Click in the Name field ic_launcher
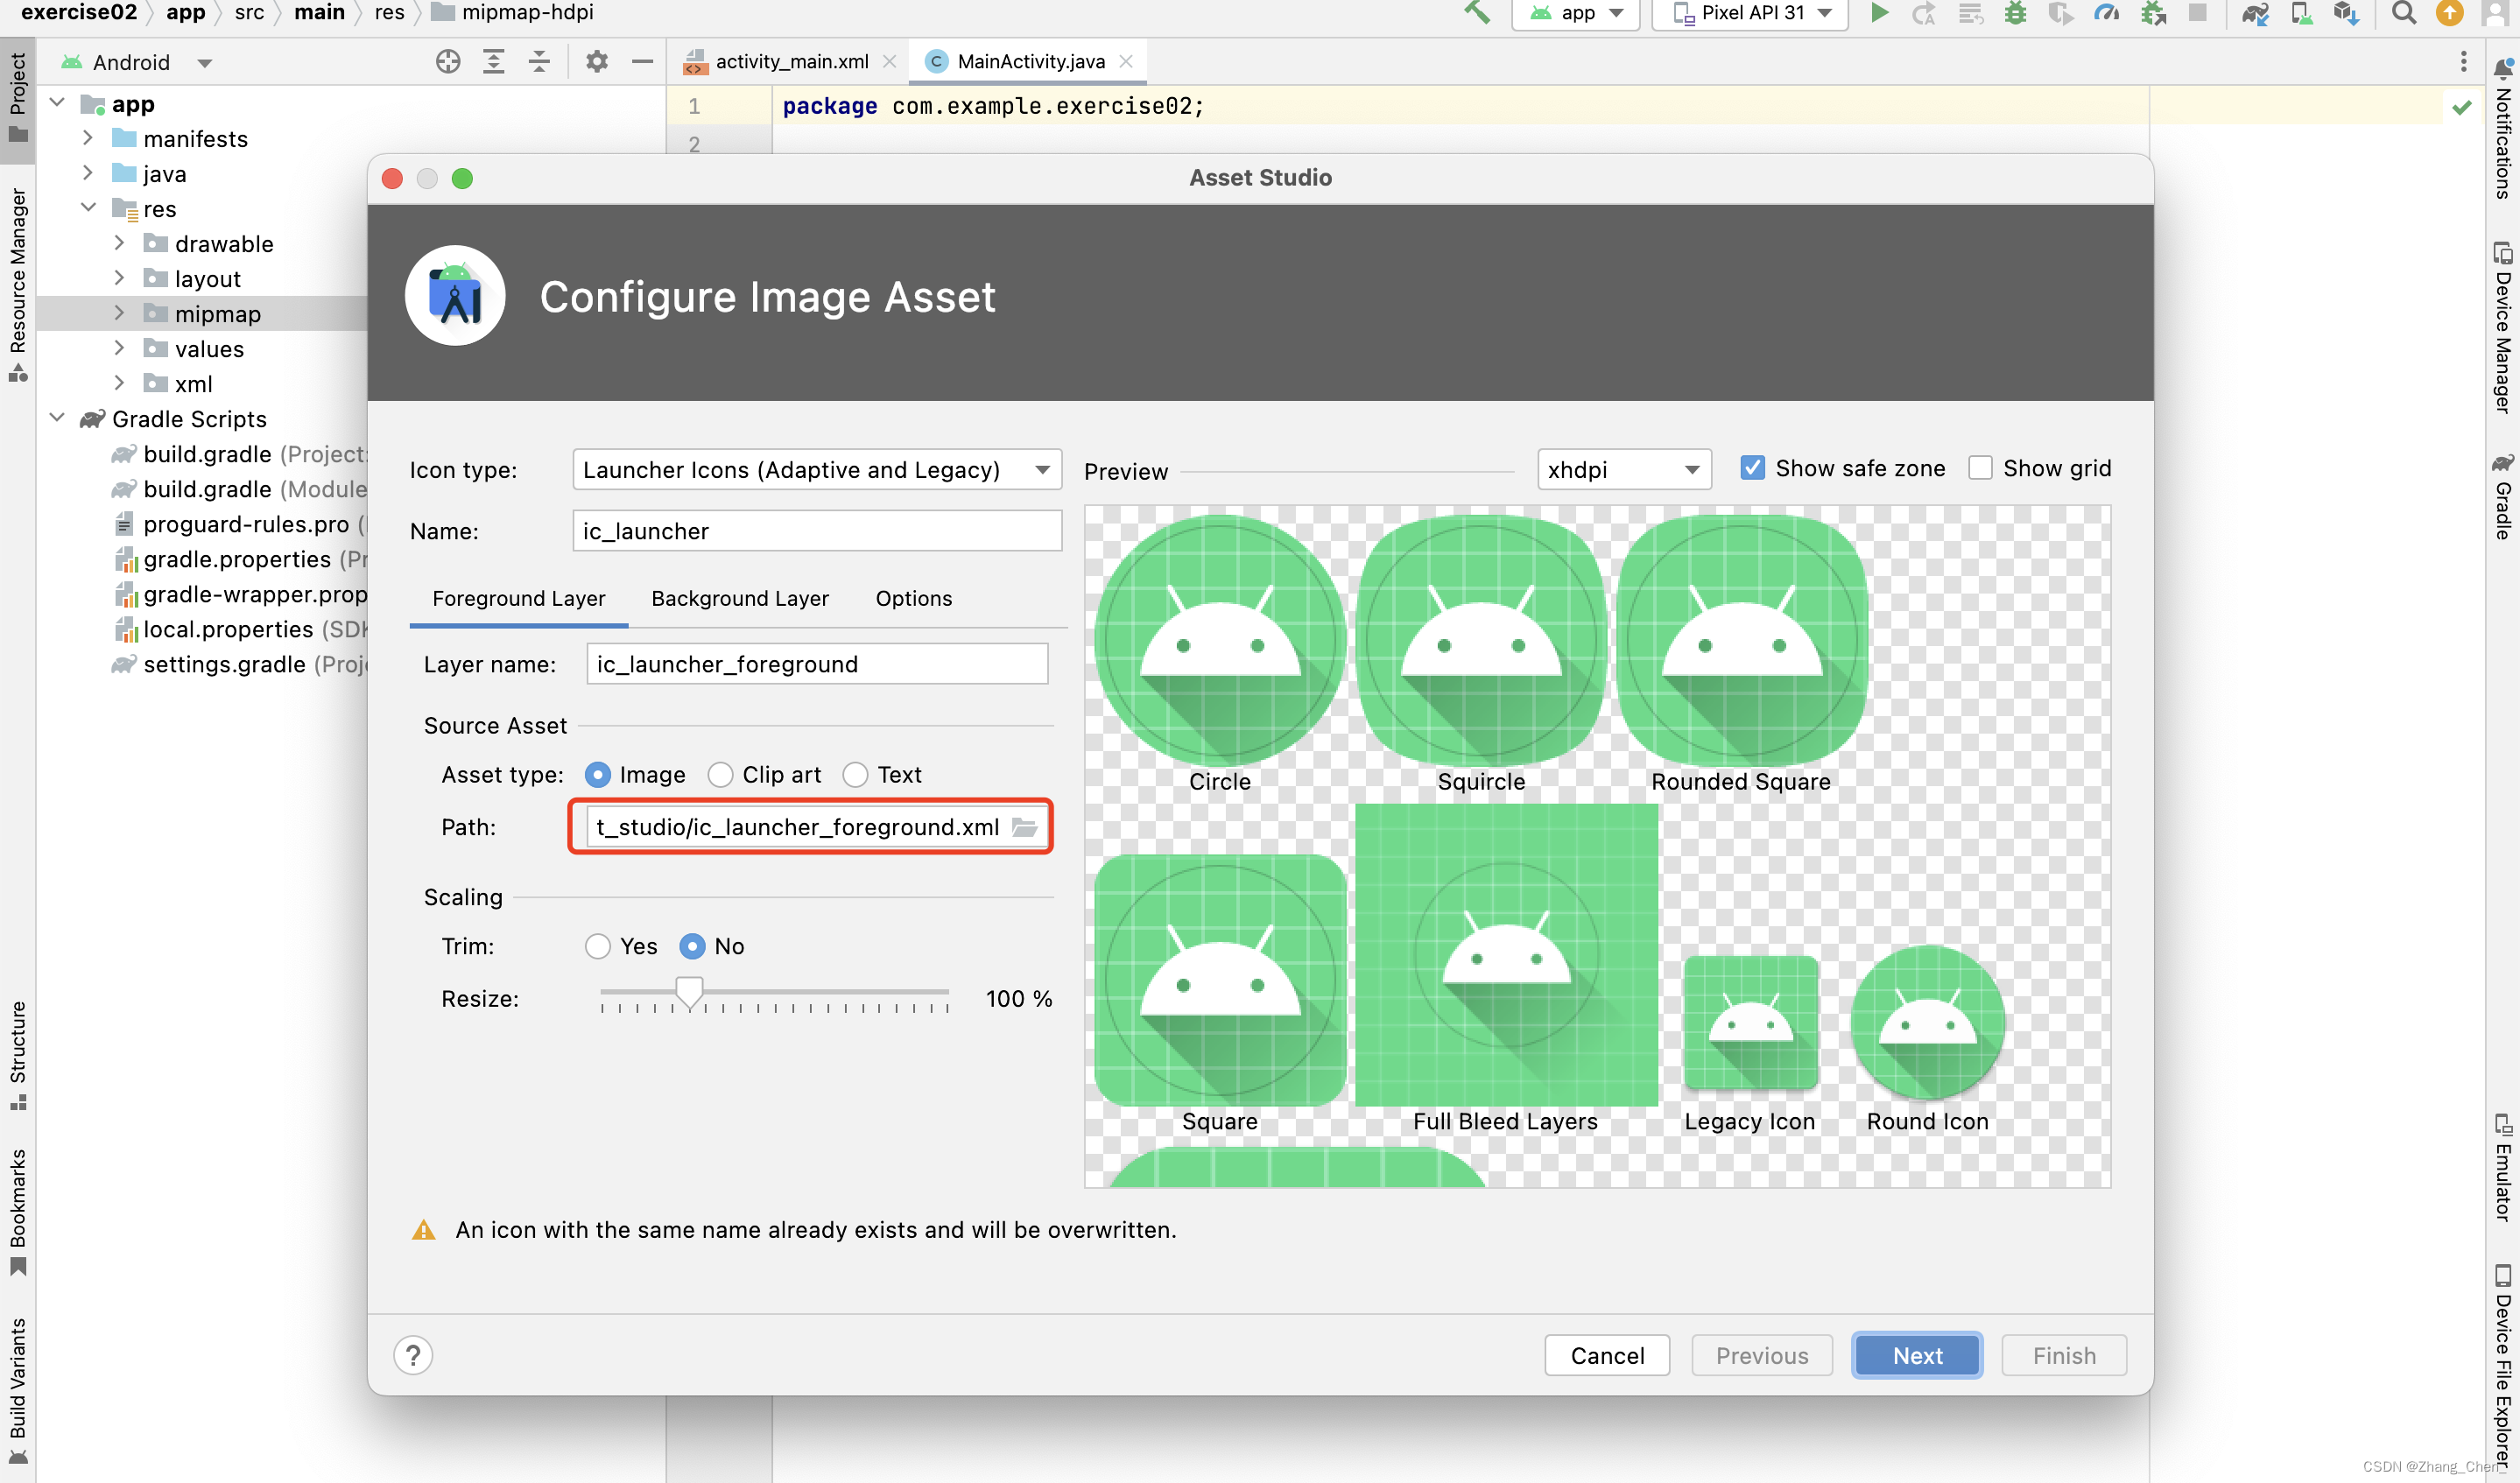The width and height of the screenshot is (2520, 1483). (x=817, y=531)
